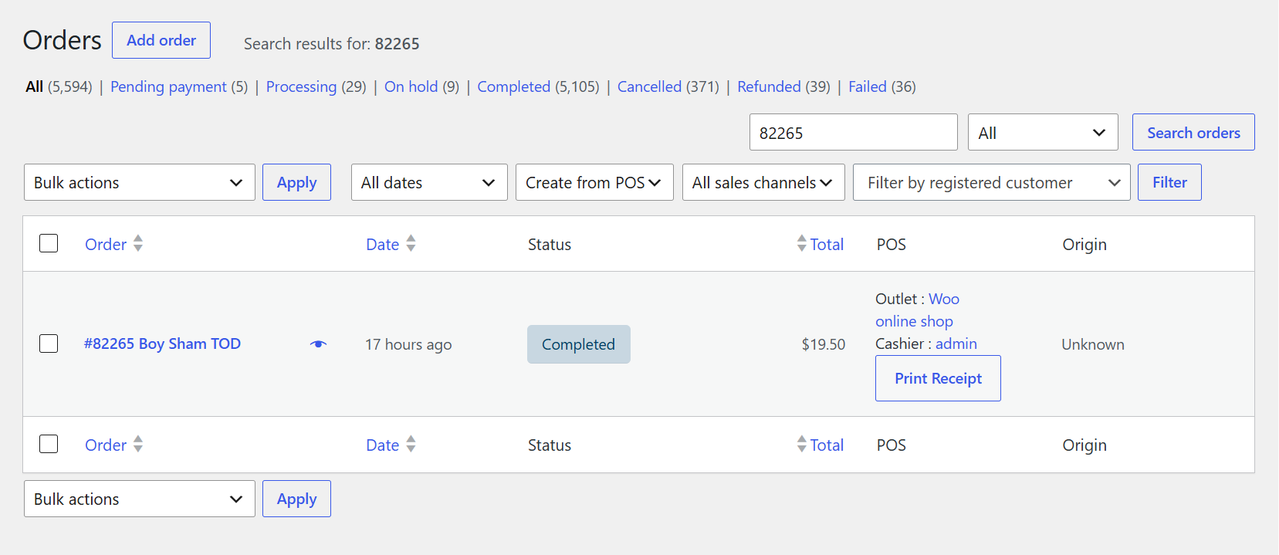The width and height of the screenshot is (1279, 555).
Task: Sort using the bottom Total column arrows
Action: click(x=801, y=445)
